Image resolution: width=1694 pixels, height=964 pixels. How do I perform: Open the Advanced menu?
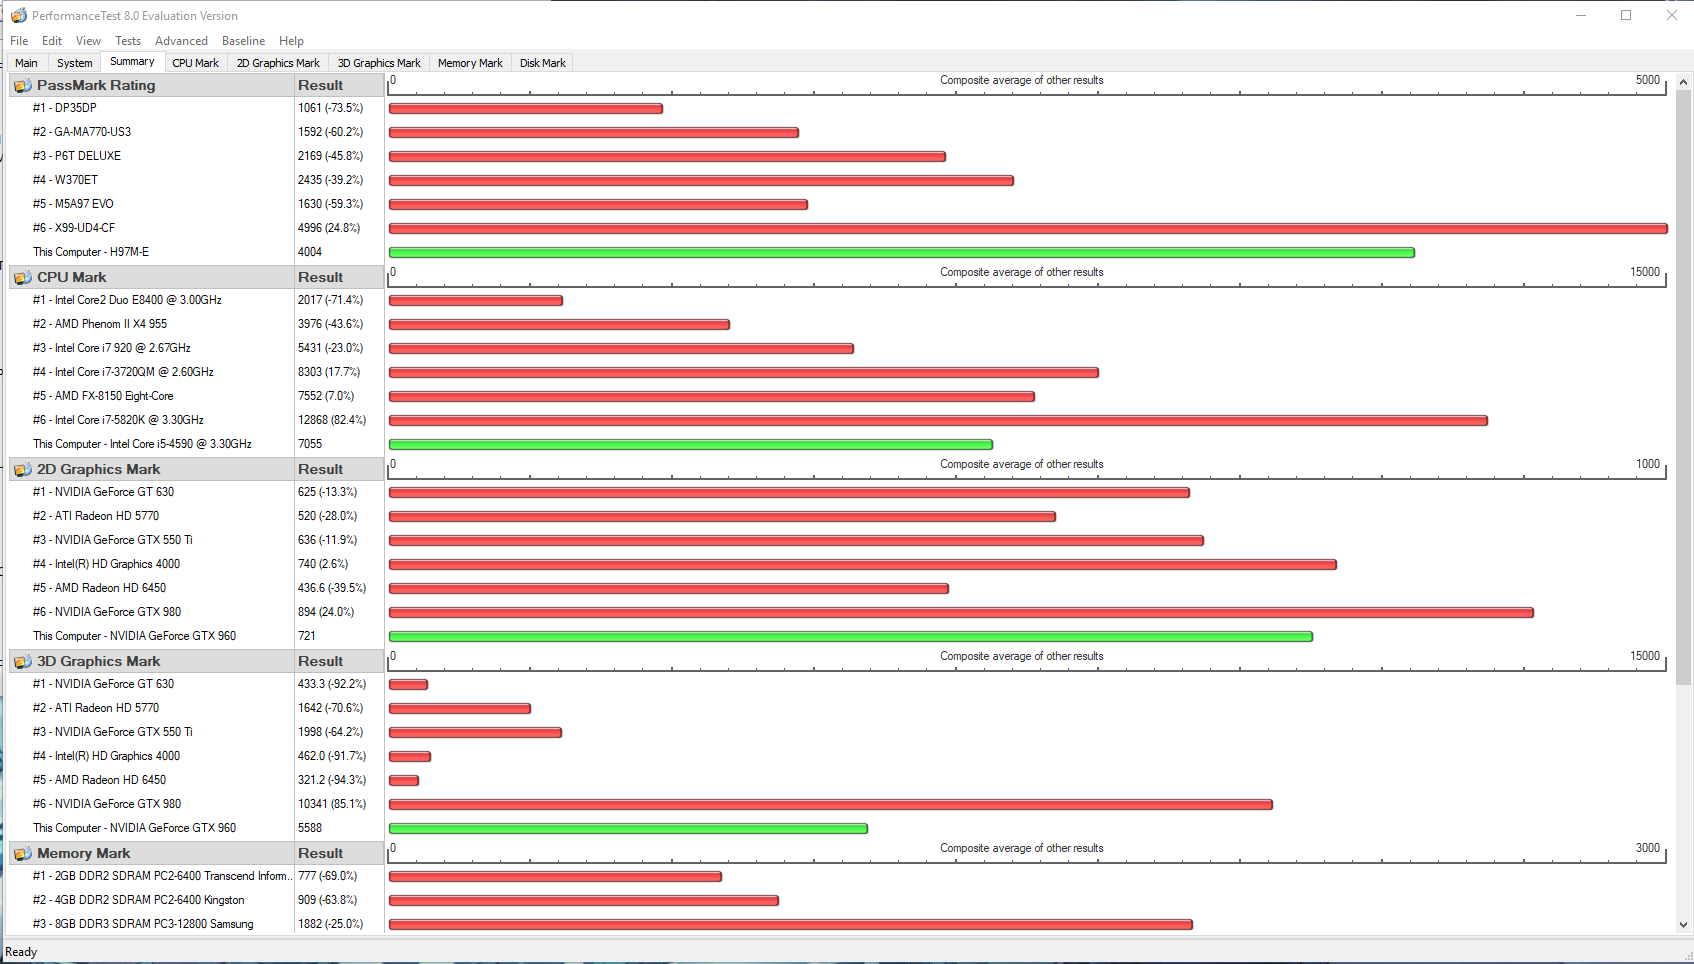coord(181,41)
